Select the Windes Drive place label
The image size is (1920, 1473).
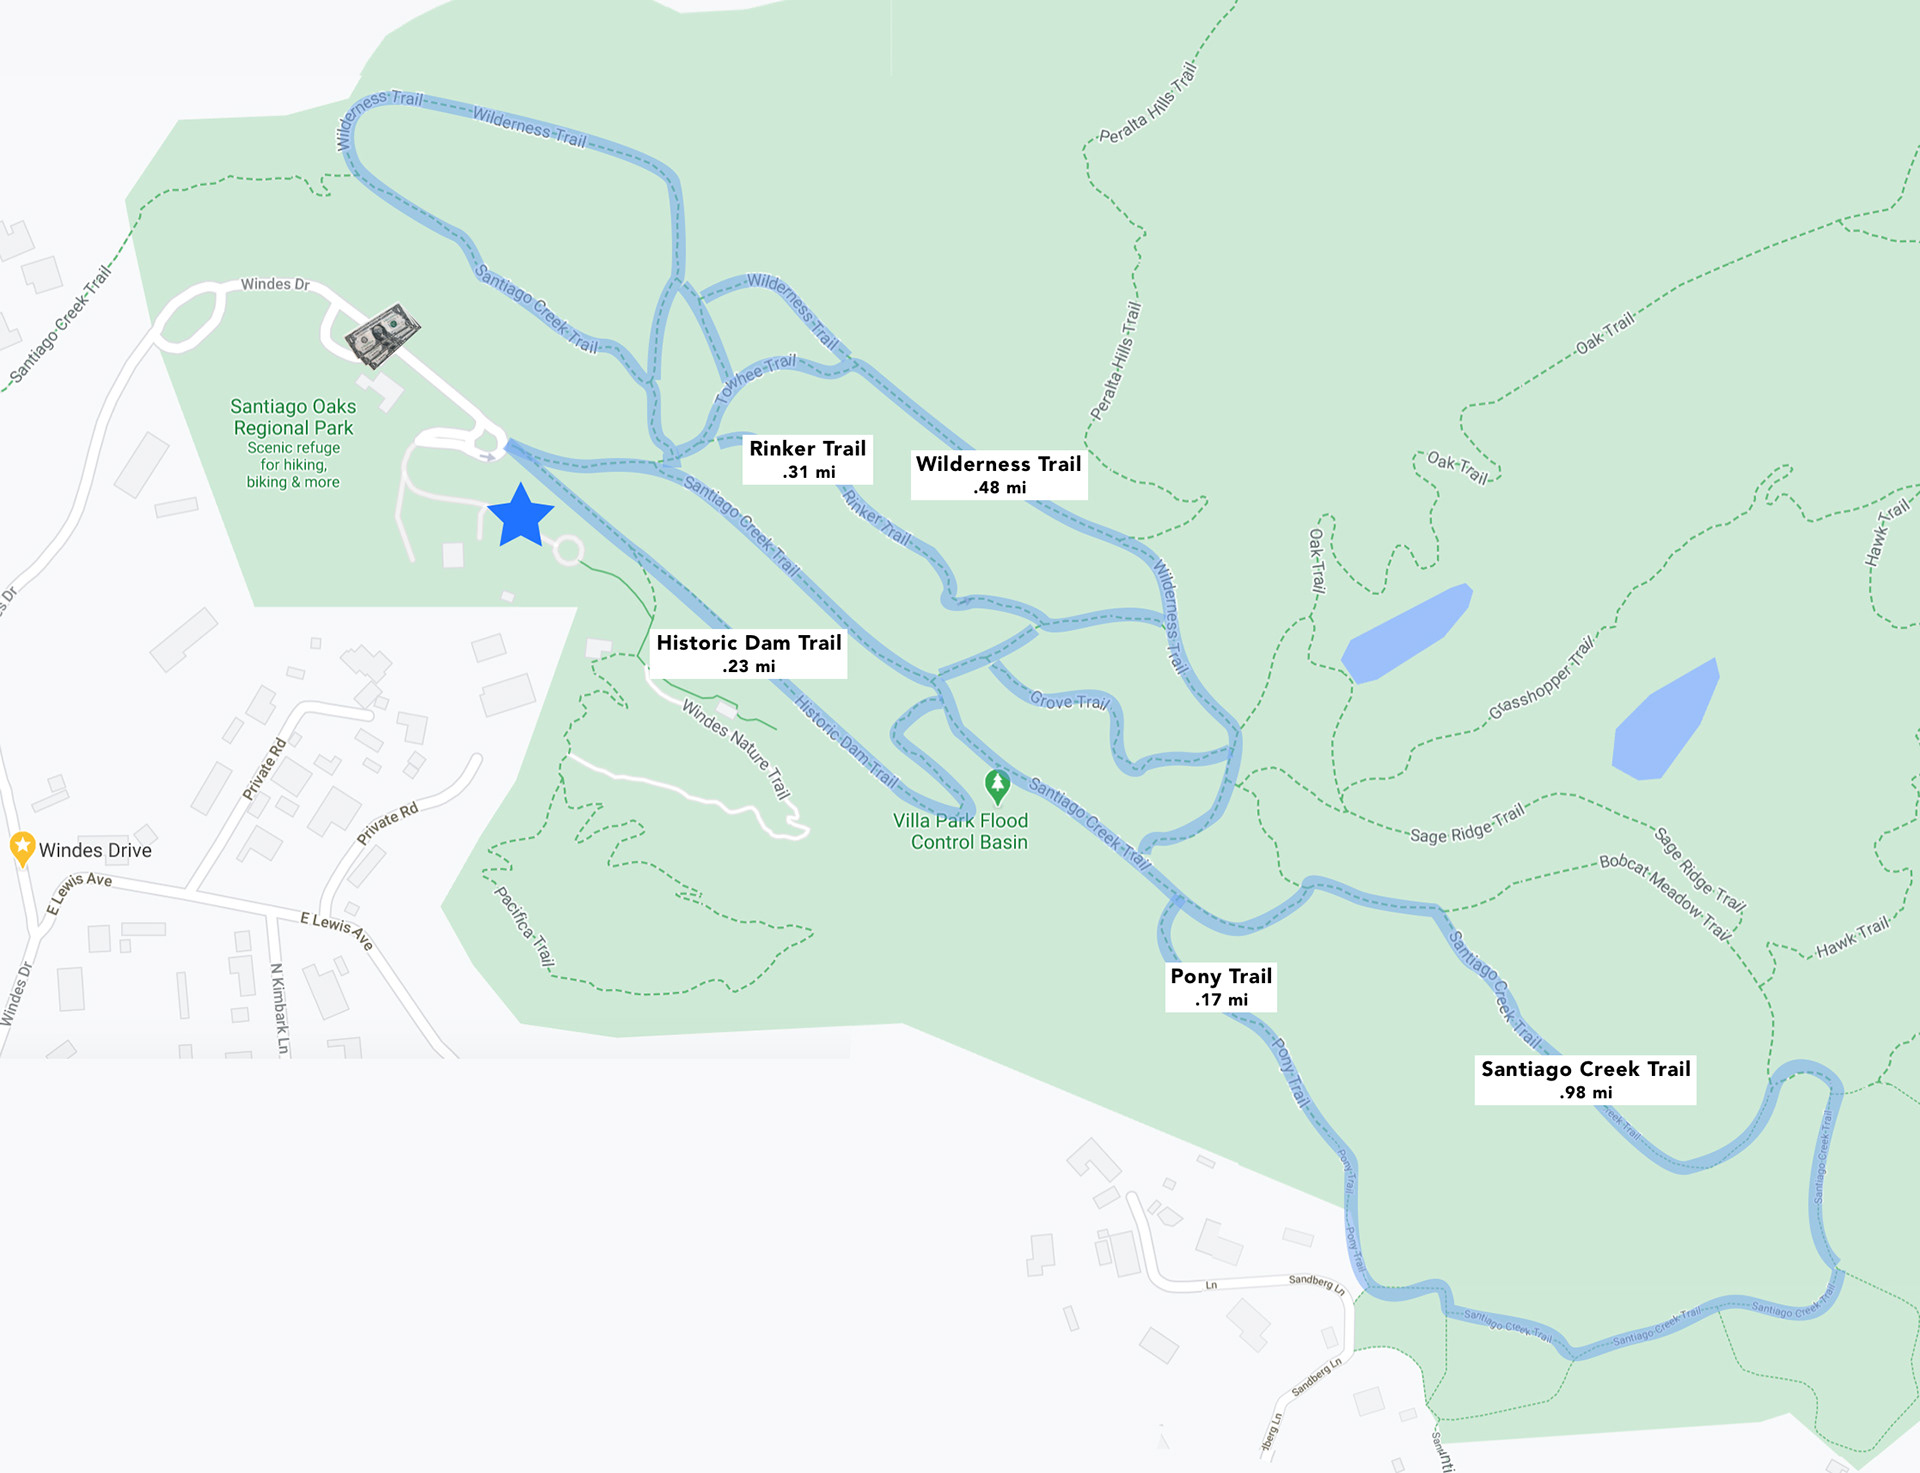point(95,850)
